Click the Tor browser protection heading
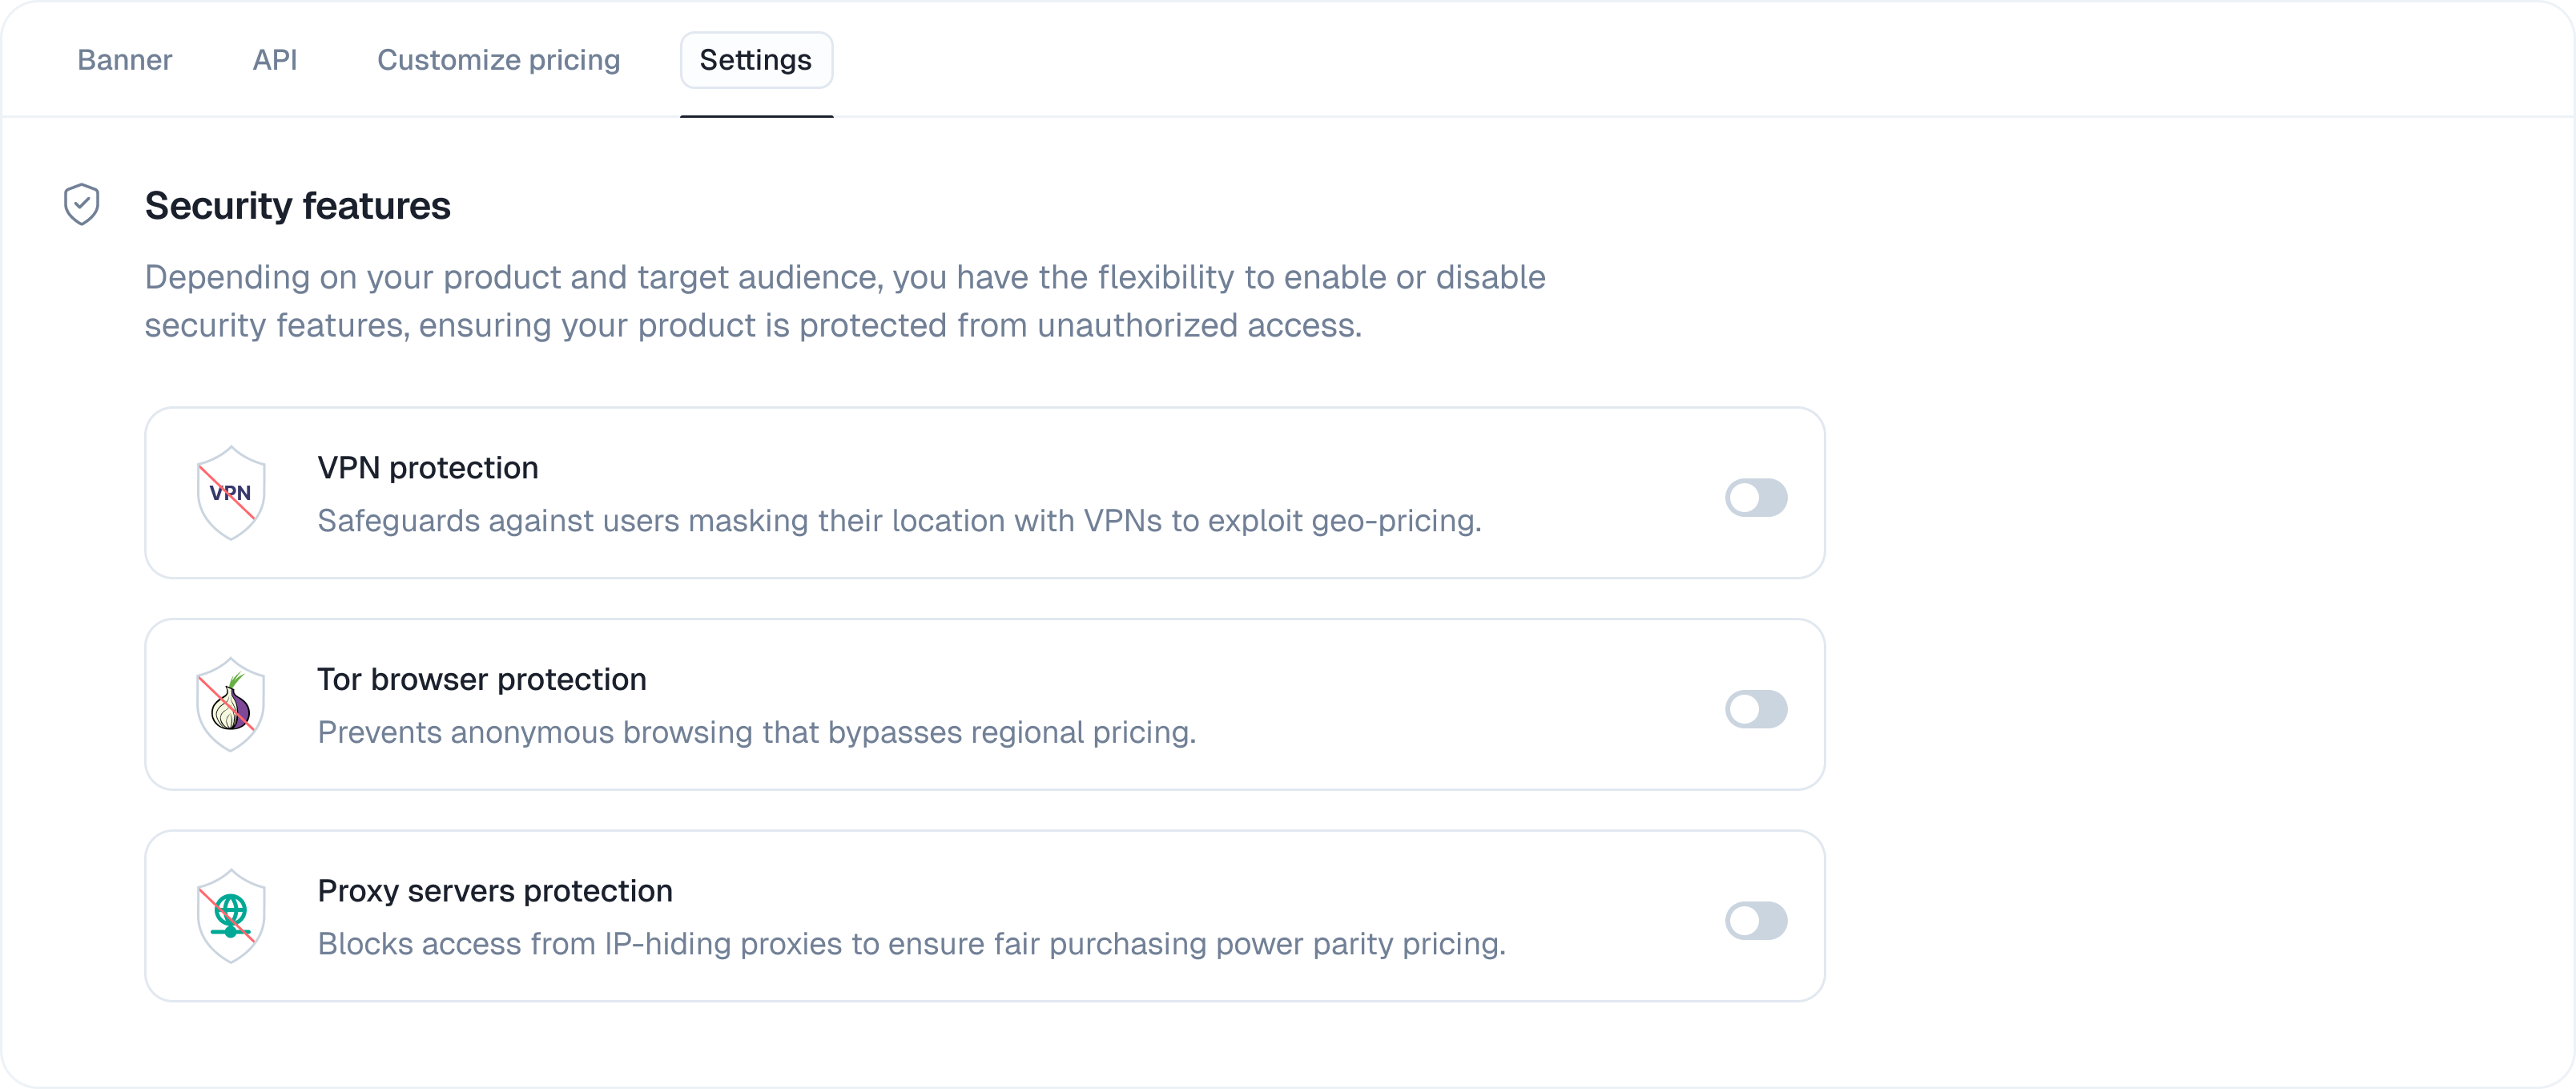This screenshot has width=2576, height=1089. [482, 679]
